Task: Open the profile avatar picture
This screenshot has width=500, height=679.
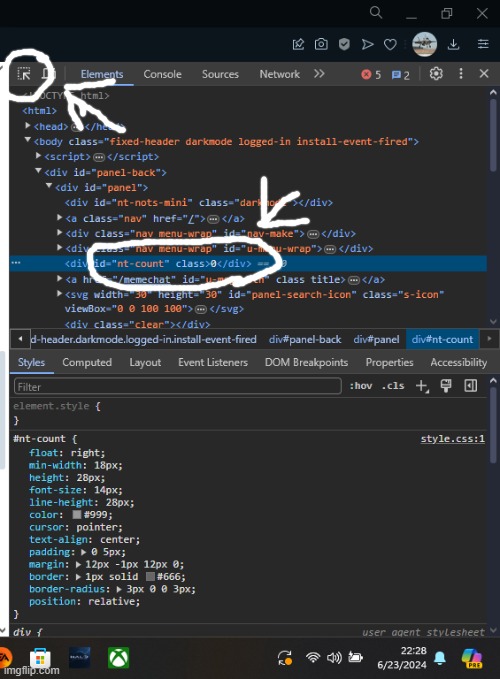Action: (424, 44)
